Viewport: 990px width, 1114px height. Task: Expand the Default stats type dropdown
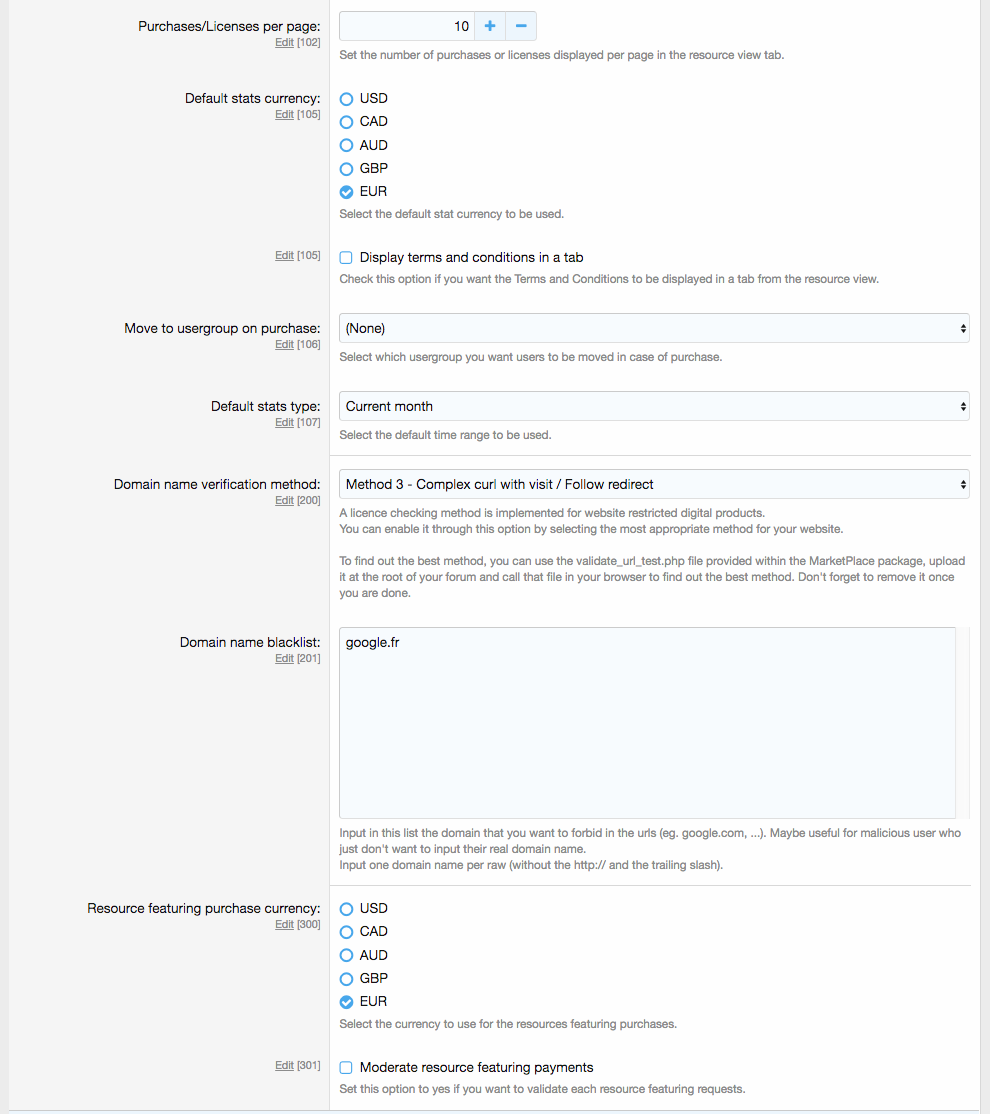tap(654, 406)
